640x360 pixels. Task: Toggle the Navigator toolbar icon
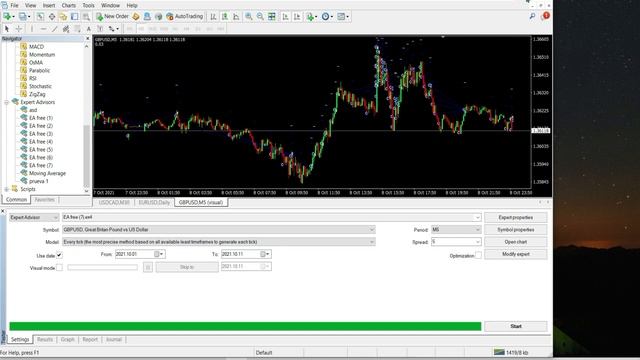(x=63, y=16)
